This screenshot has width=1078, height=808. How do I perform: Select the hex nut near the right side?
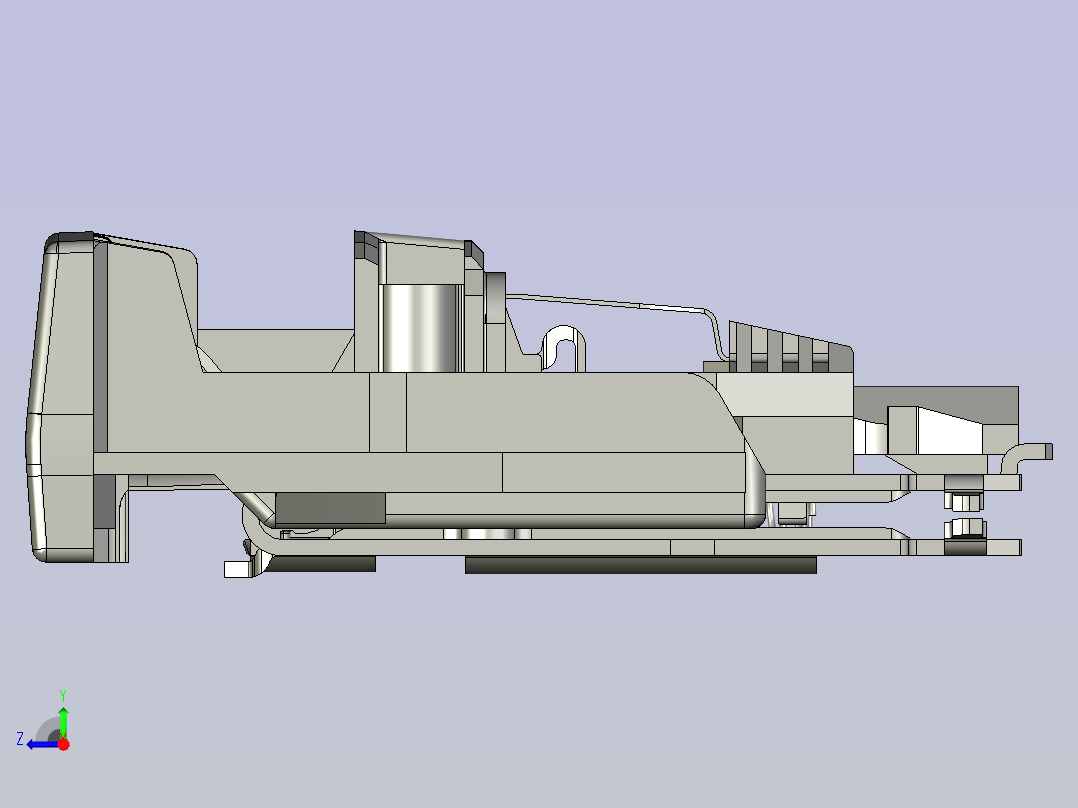[x=964, y=504]
